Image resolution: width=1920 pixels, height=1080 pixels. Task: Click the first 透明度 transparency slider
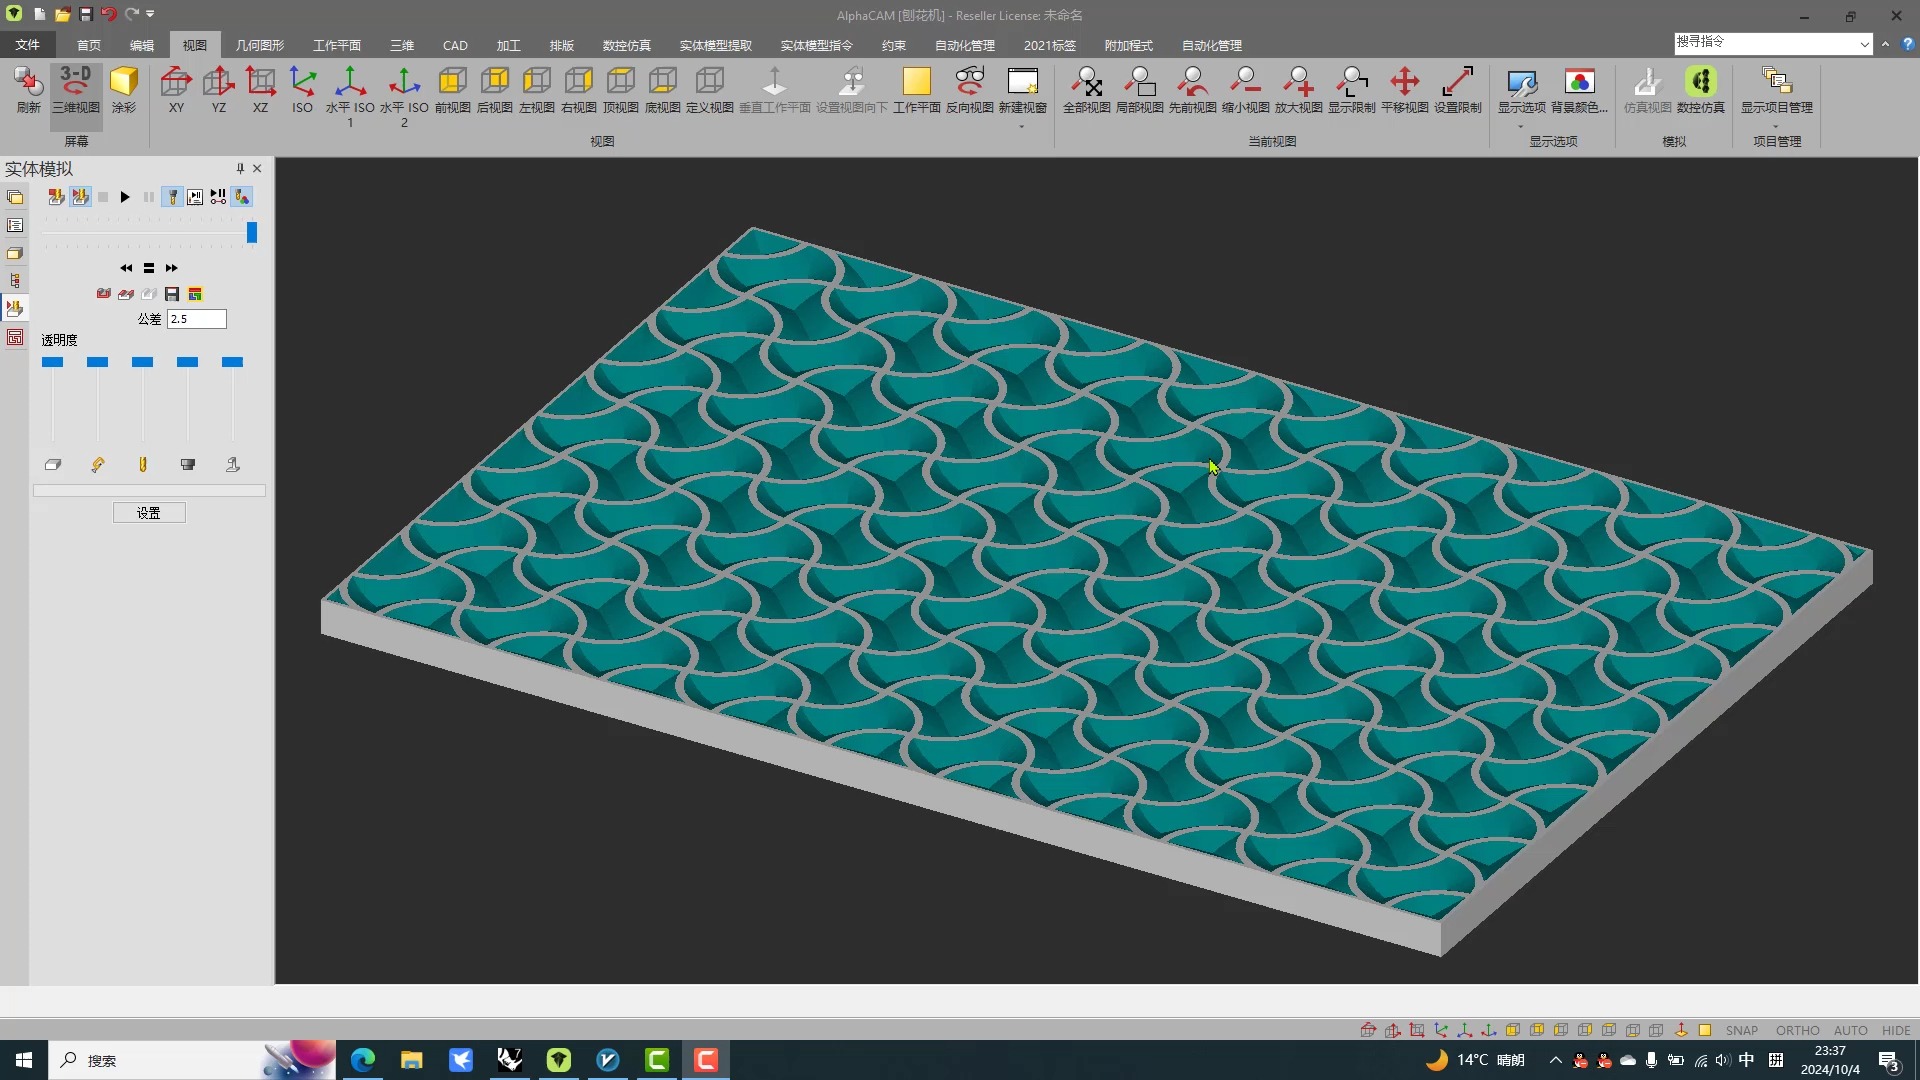click(53, 362)
